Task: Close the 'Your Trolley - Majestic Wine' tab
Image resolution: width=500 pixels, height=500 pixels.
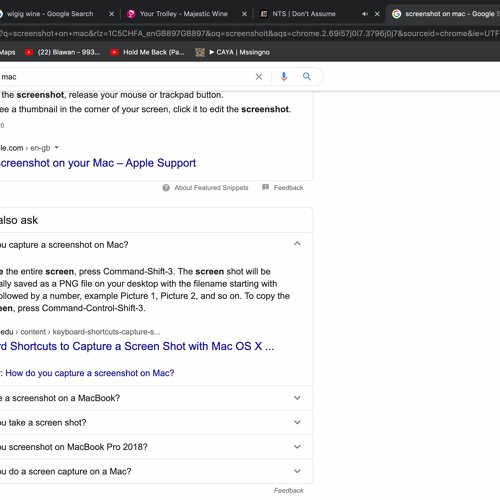Action: pyautogui.click(x=244, y=14)
